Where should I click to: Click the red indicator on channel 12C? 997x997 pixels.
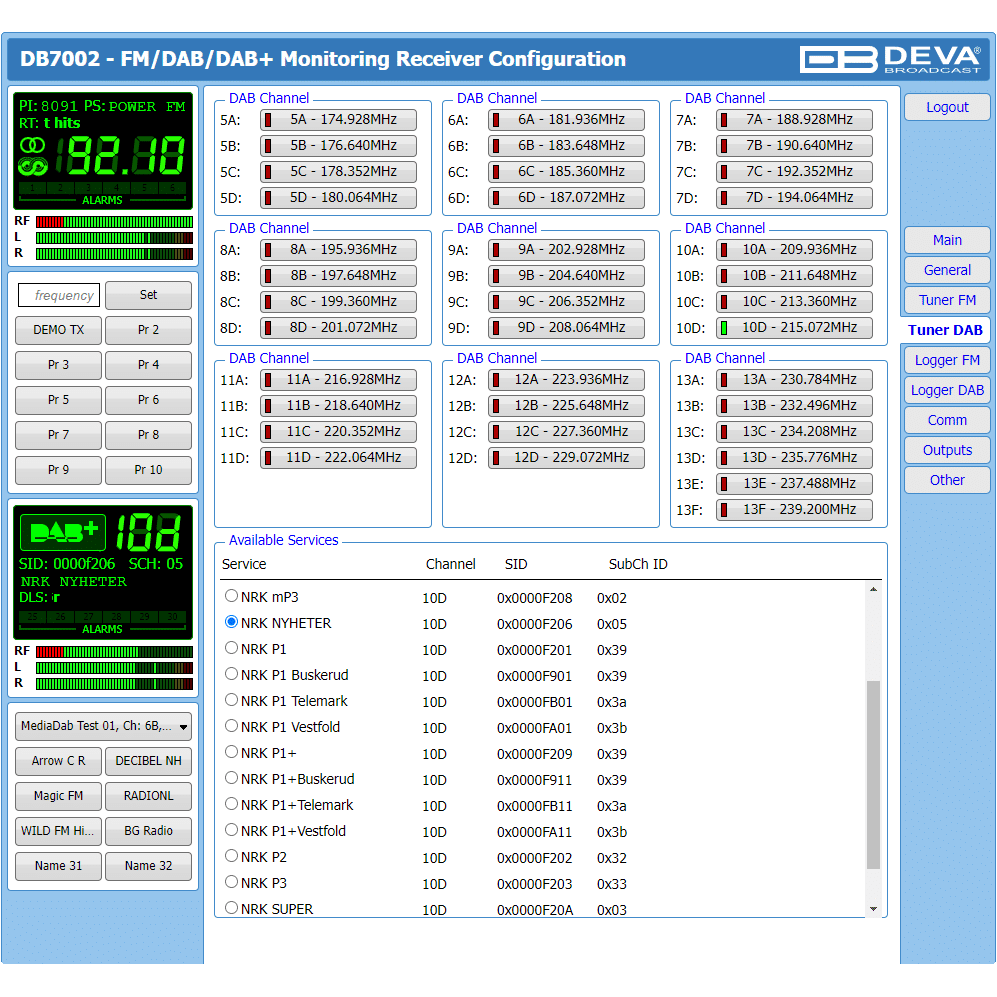[x=495, y=432]
